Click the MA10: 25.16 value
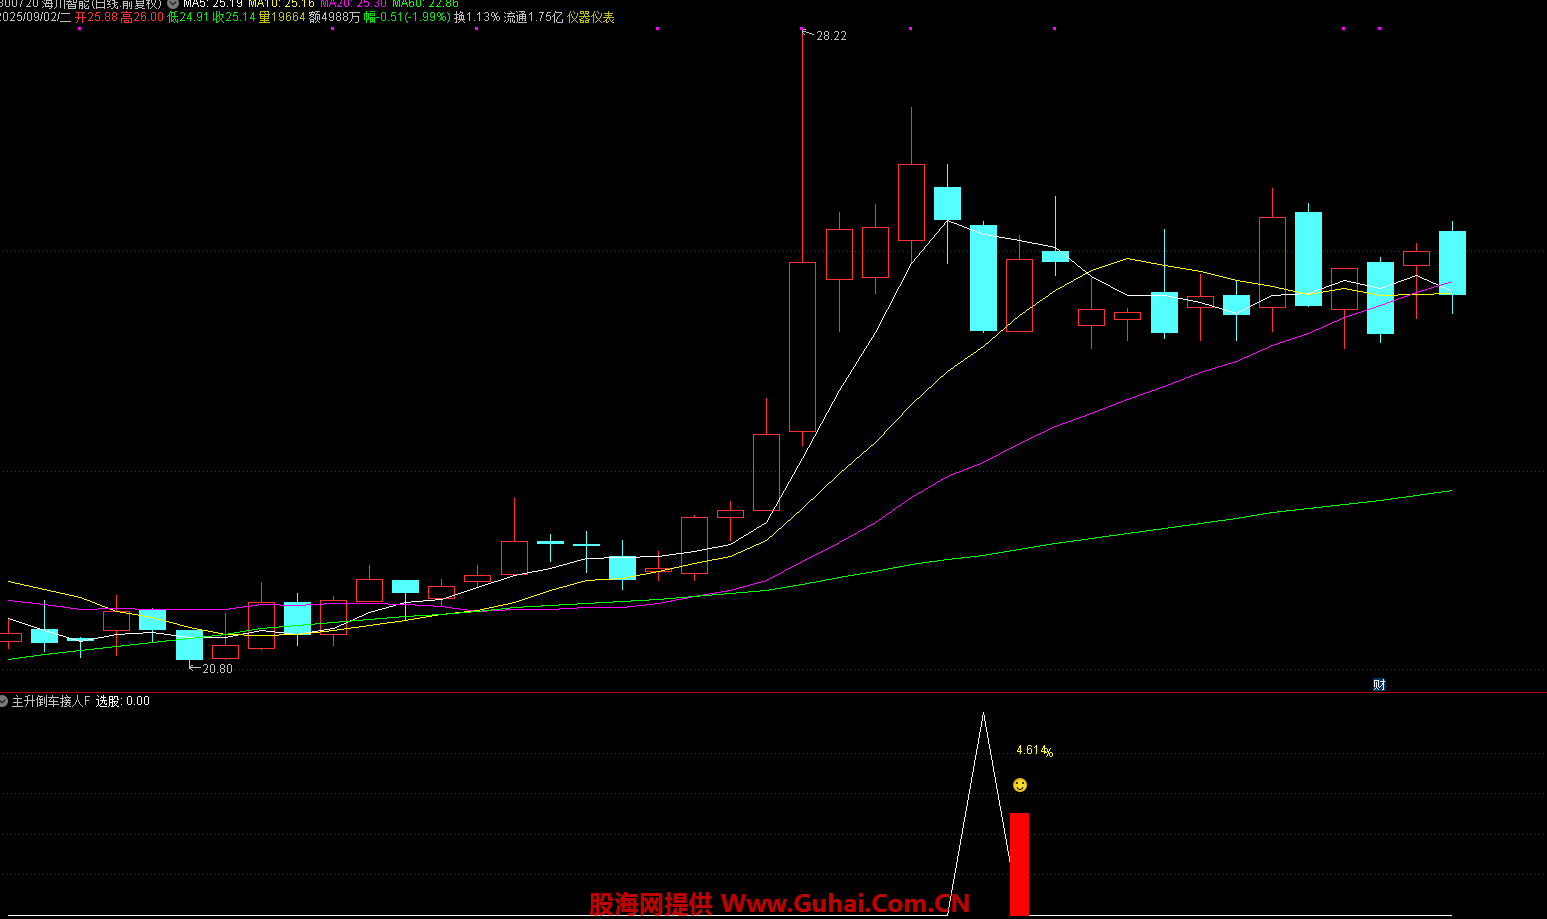1547x919 pixels. pyautogui.click(x=281, y=4)
